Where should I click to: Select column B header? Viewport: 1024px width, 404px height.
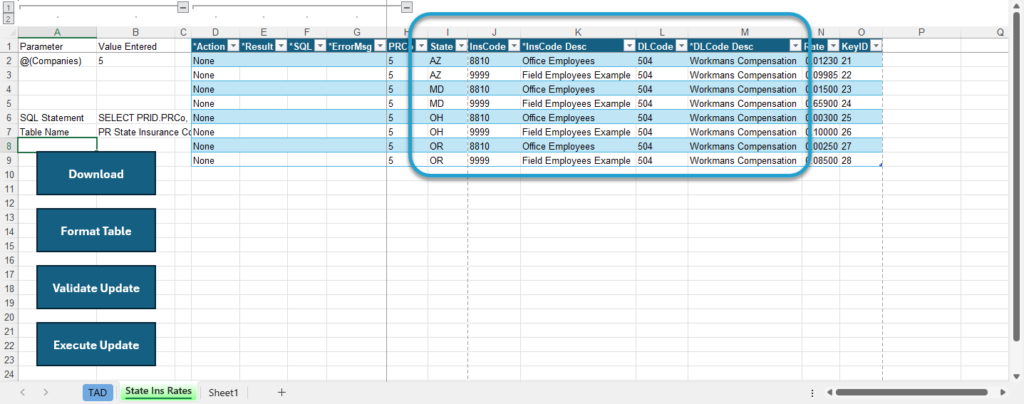click(x=135, y=32)
